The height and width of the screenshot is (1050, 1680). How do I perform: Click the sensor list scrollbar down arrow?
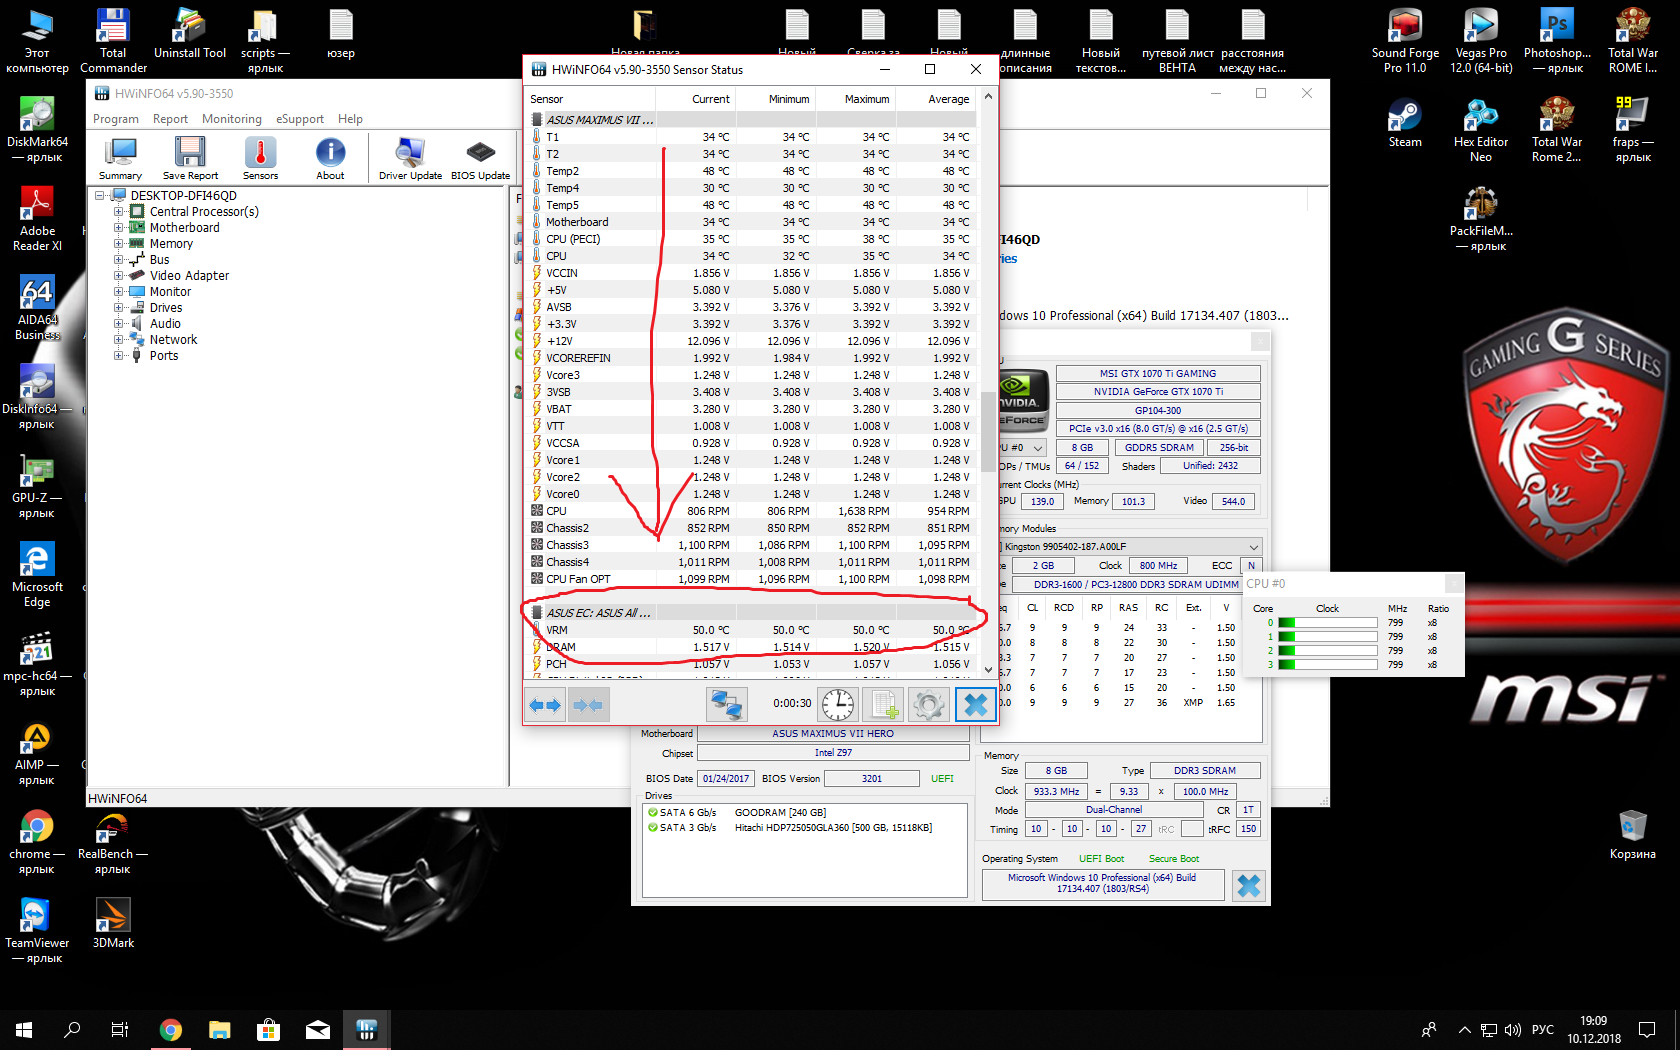(x=988, y=670)
